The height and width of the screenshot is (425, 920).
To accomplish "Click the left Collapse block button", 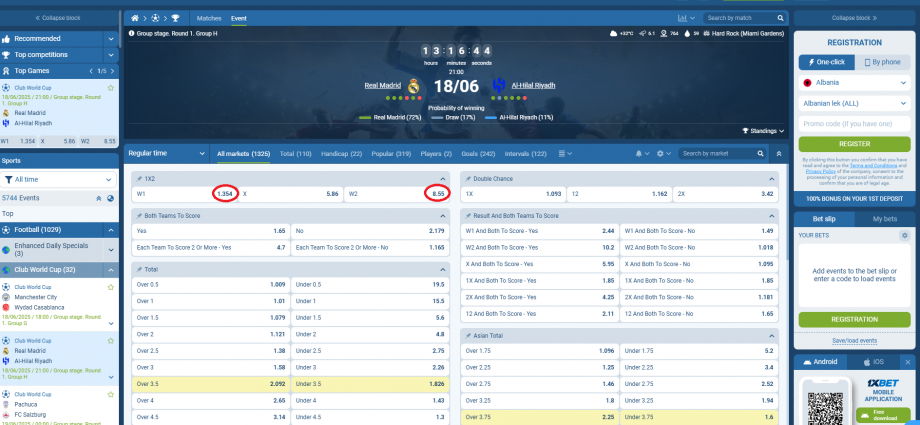I will pyautogui.click(x=59, y=18).
